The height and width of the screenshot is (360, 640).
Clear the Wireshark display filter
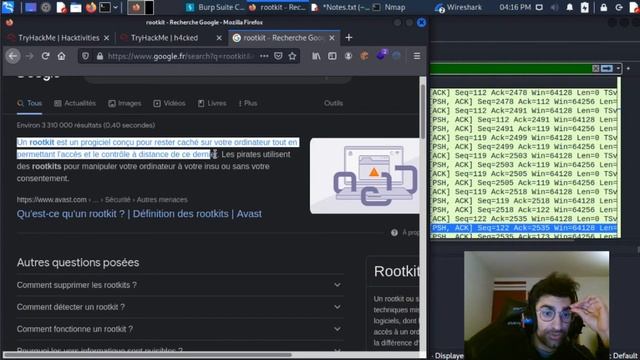click(596, 69)
